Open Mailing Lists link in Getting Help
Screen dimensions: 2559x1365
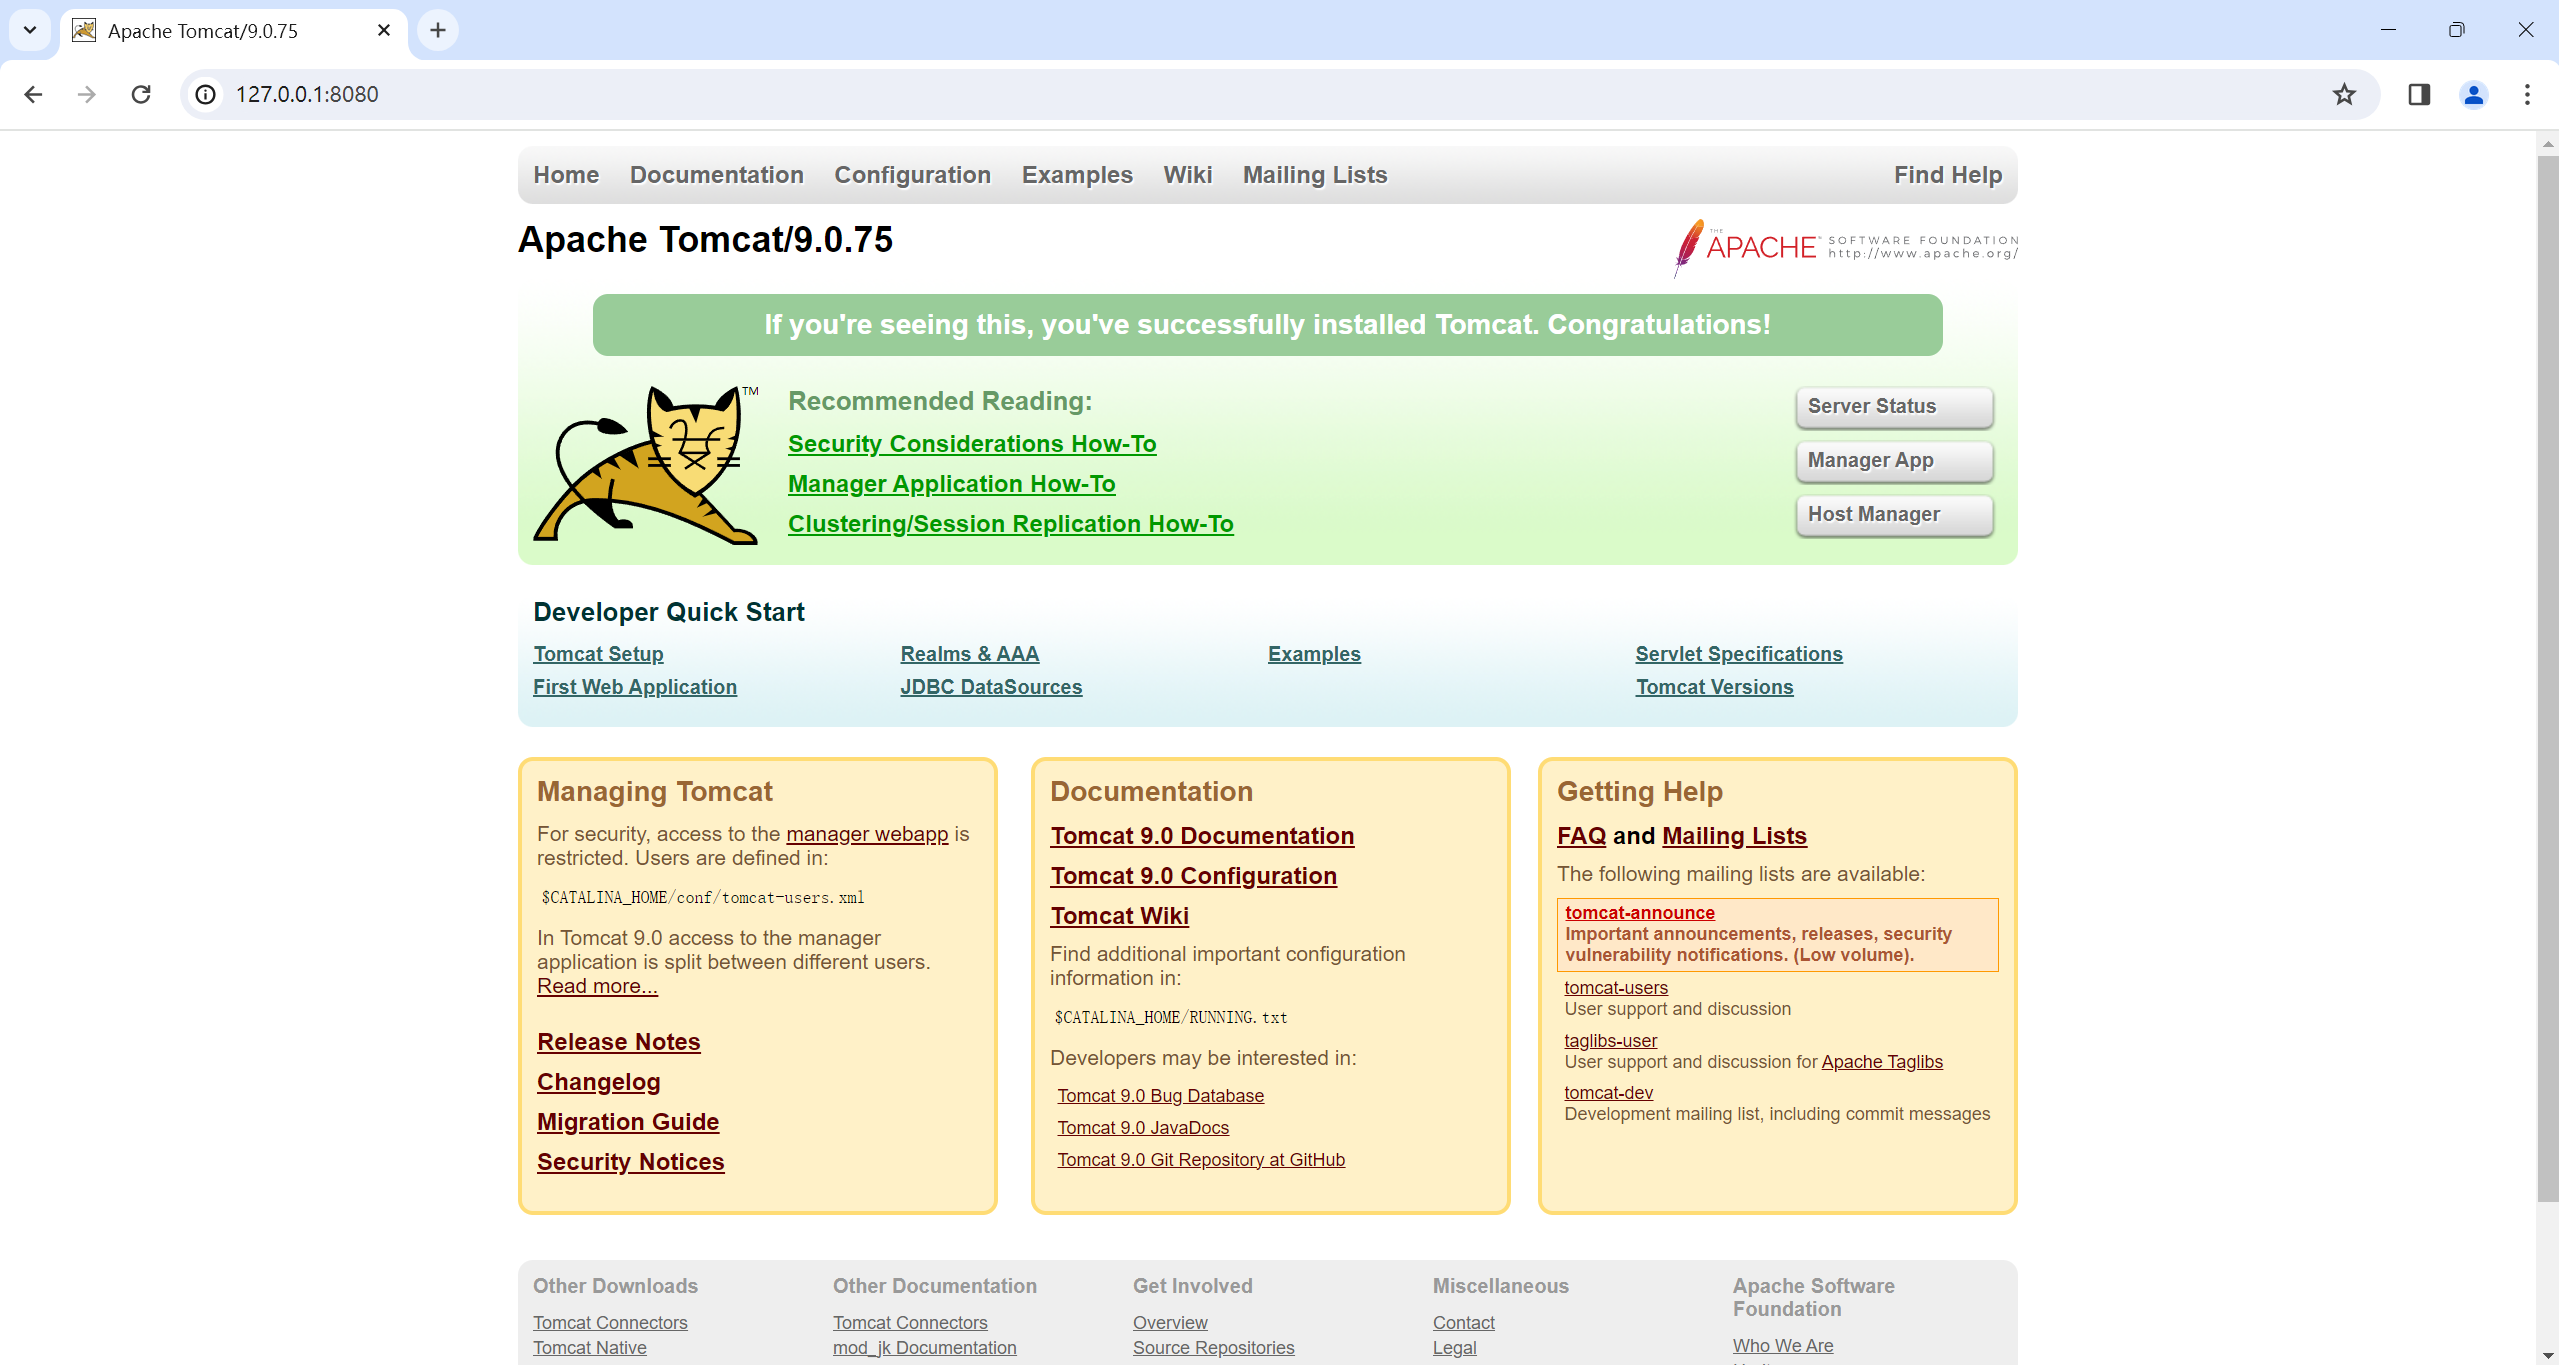pos(1734,836)
